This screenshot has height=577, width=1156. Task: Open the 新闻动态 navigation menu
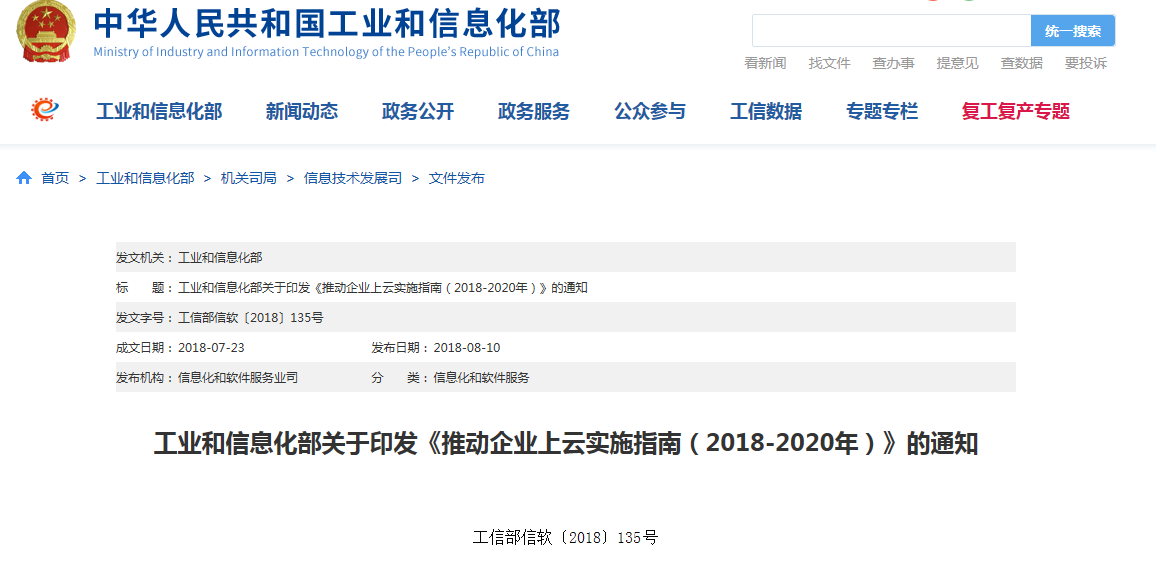click(x=302, y=111)
